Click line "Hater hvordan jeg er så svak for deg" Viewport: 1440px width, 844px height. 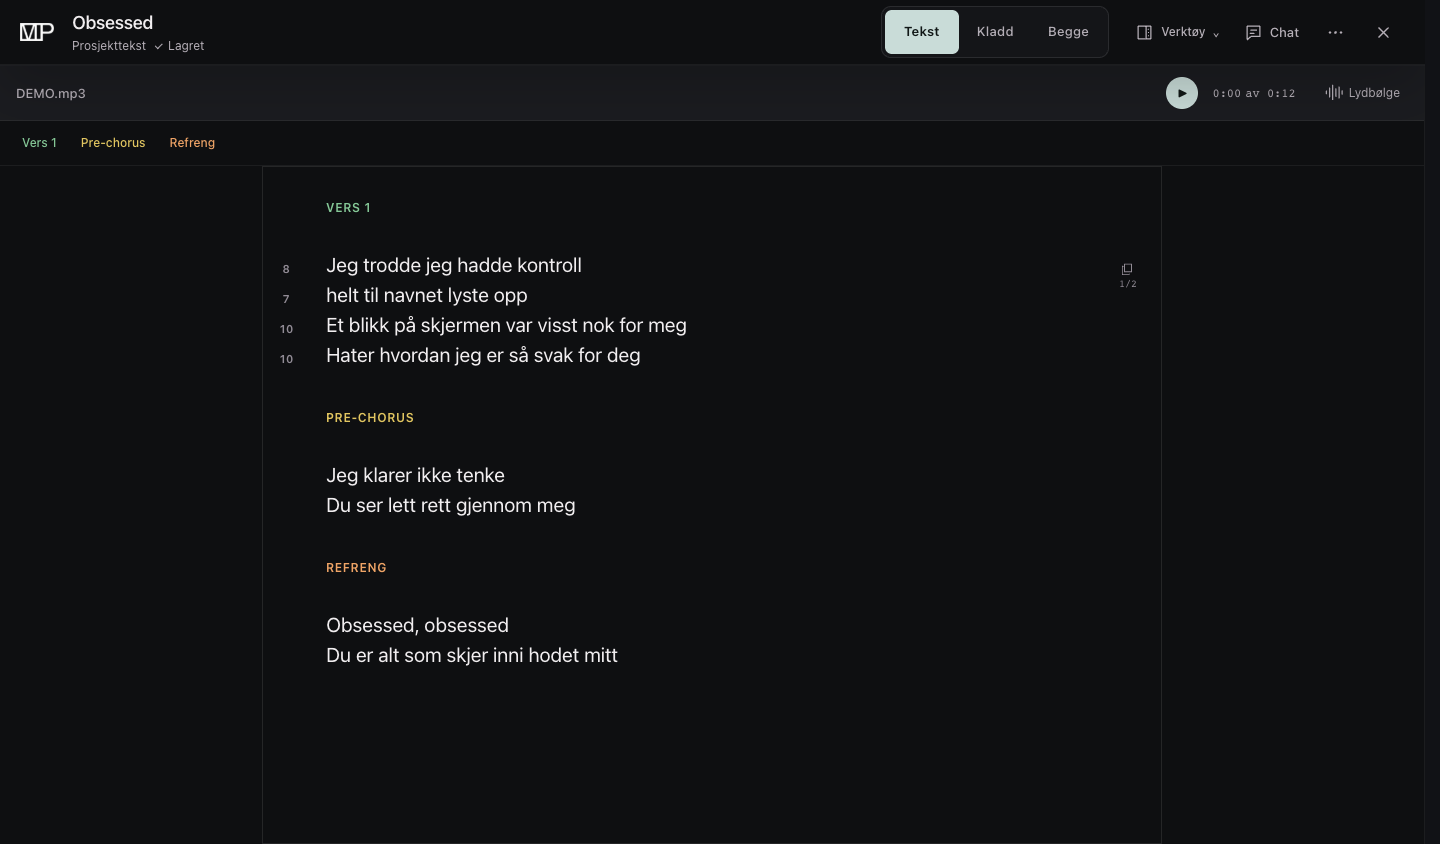tap(483, 355)
